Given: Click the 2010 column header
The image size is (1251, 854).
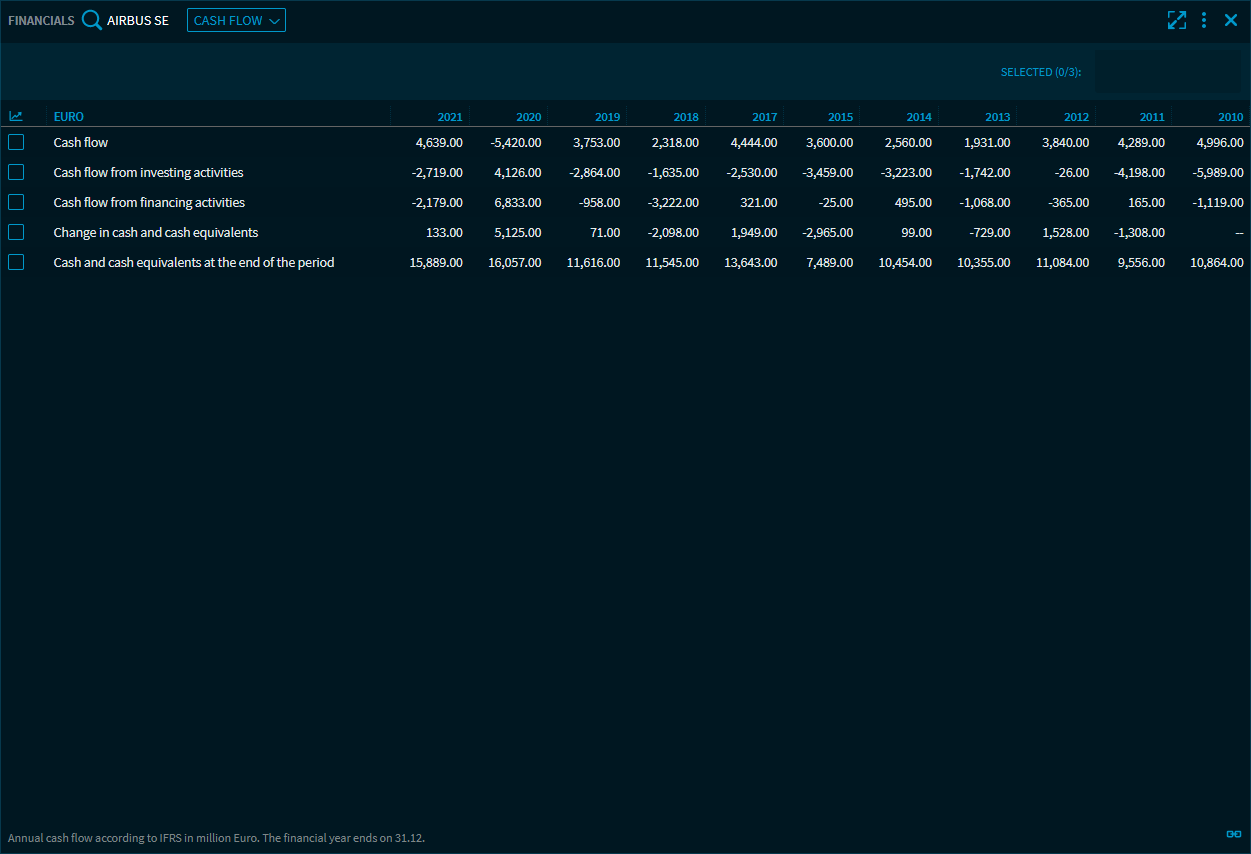Looking at the screenshot, I should coord(1230,117).
